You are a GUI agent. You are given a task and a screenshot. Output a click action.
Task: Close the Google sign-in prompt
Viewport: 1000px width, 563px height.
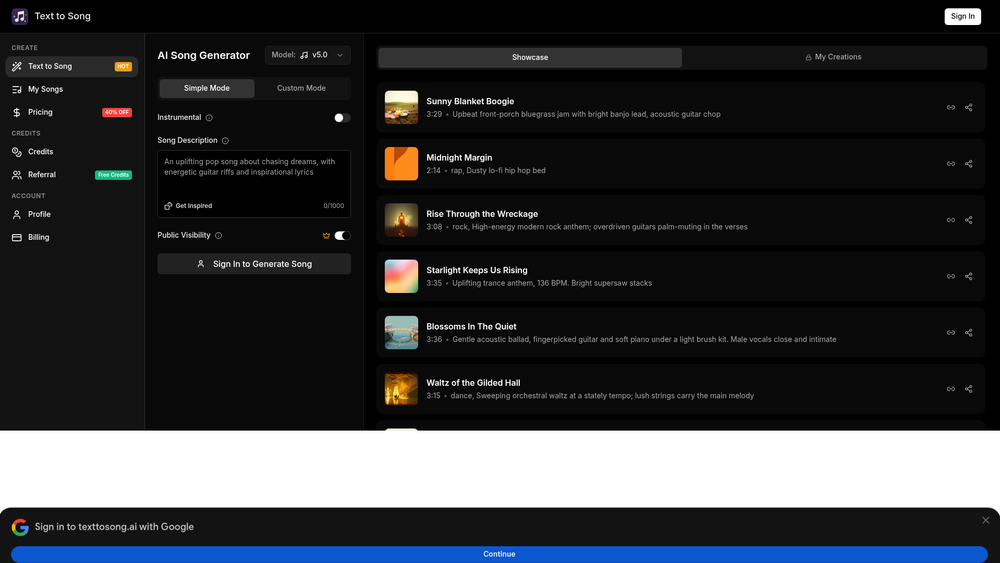pos(986,520)
